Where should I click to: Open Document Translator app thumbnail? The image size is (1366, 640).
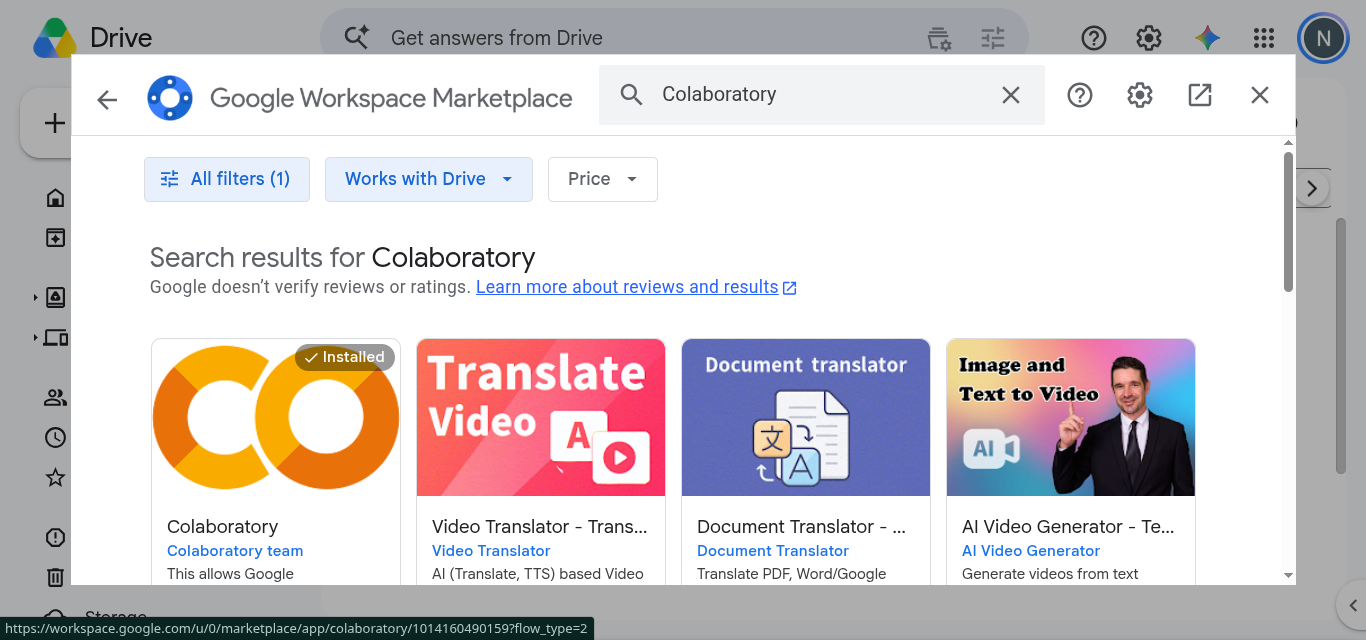(x=806, y=417)
